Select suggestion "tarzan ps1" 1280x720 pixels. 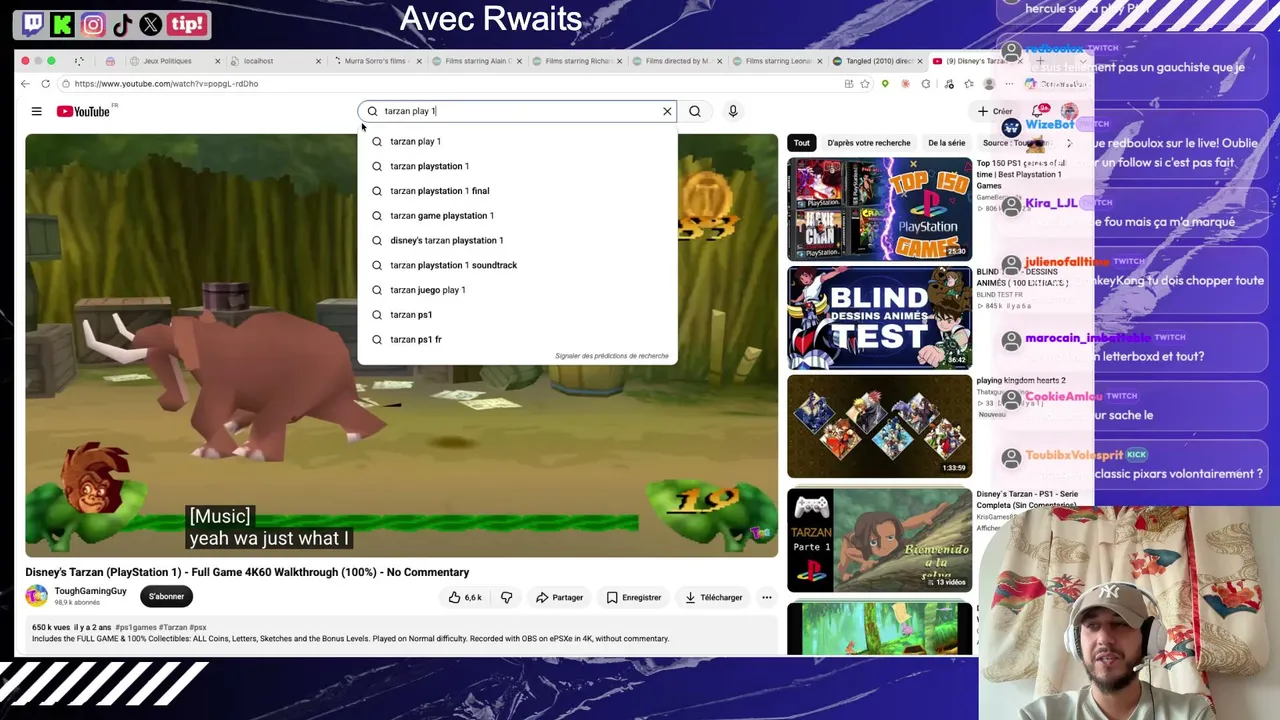[x=518, y=315]
